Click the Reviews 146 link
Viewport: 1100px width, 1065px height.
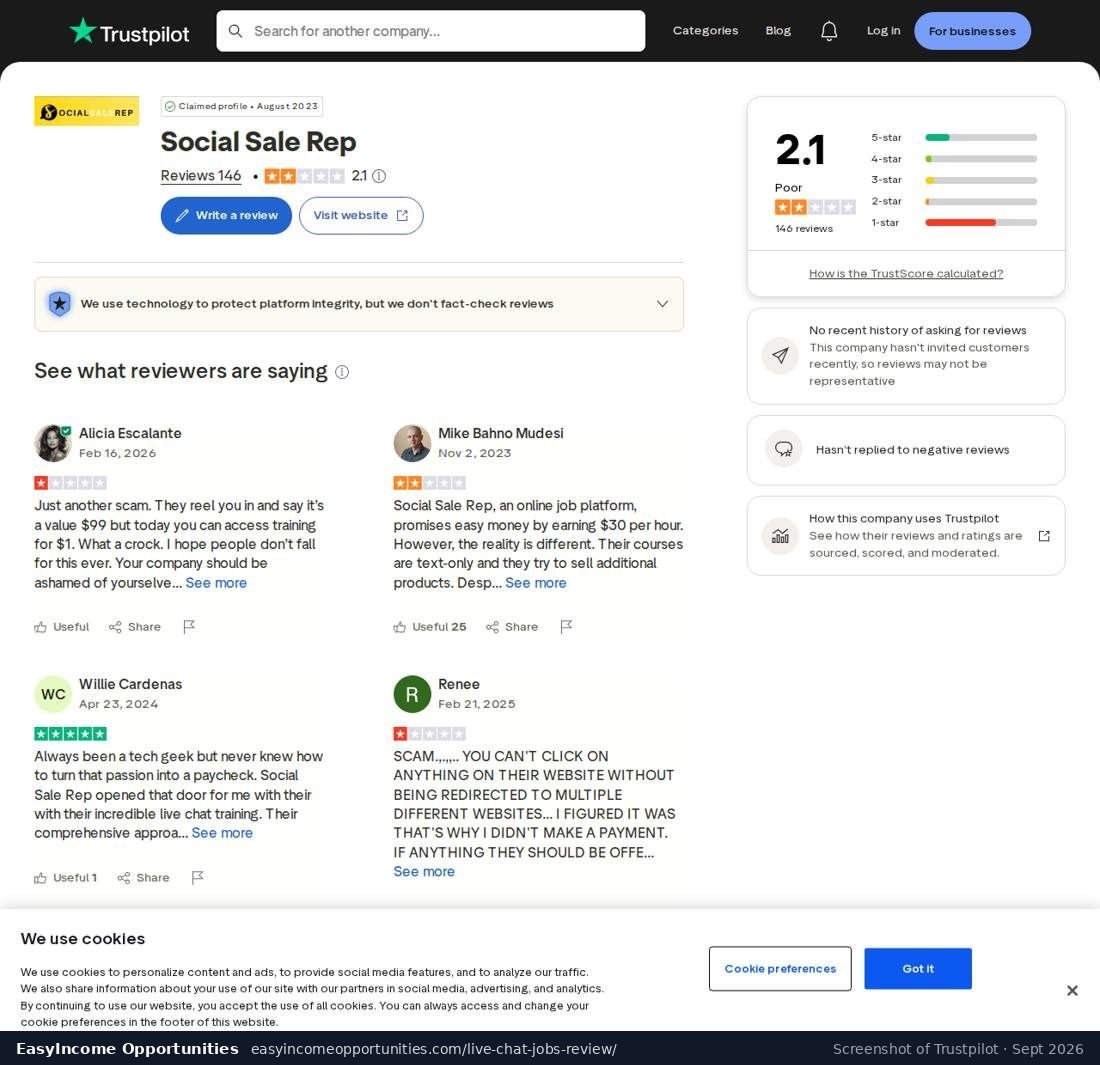click(201, 175)
